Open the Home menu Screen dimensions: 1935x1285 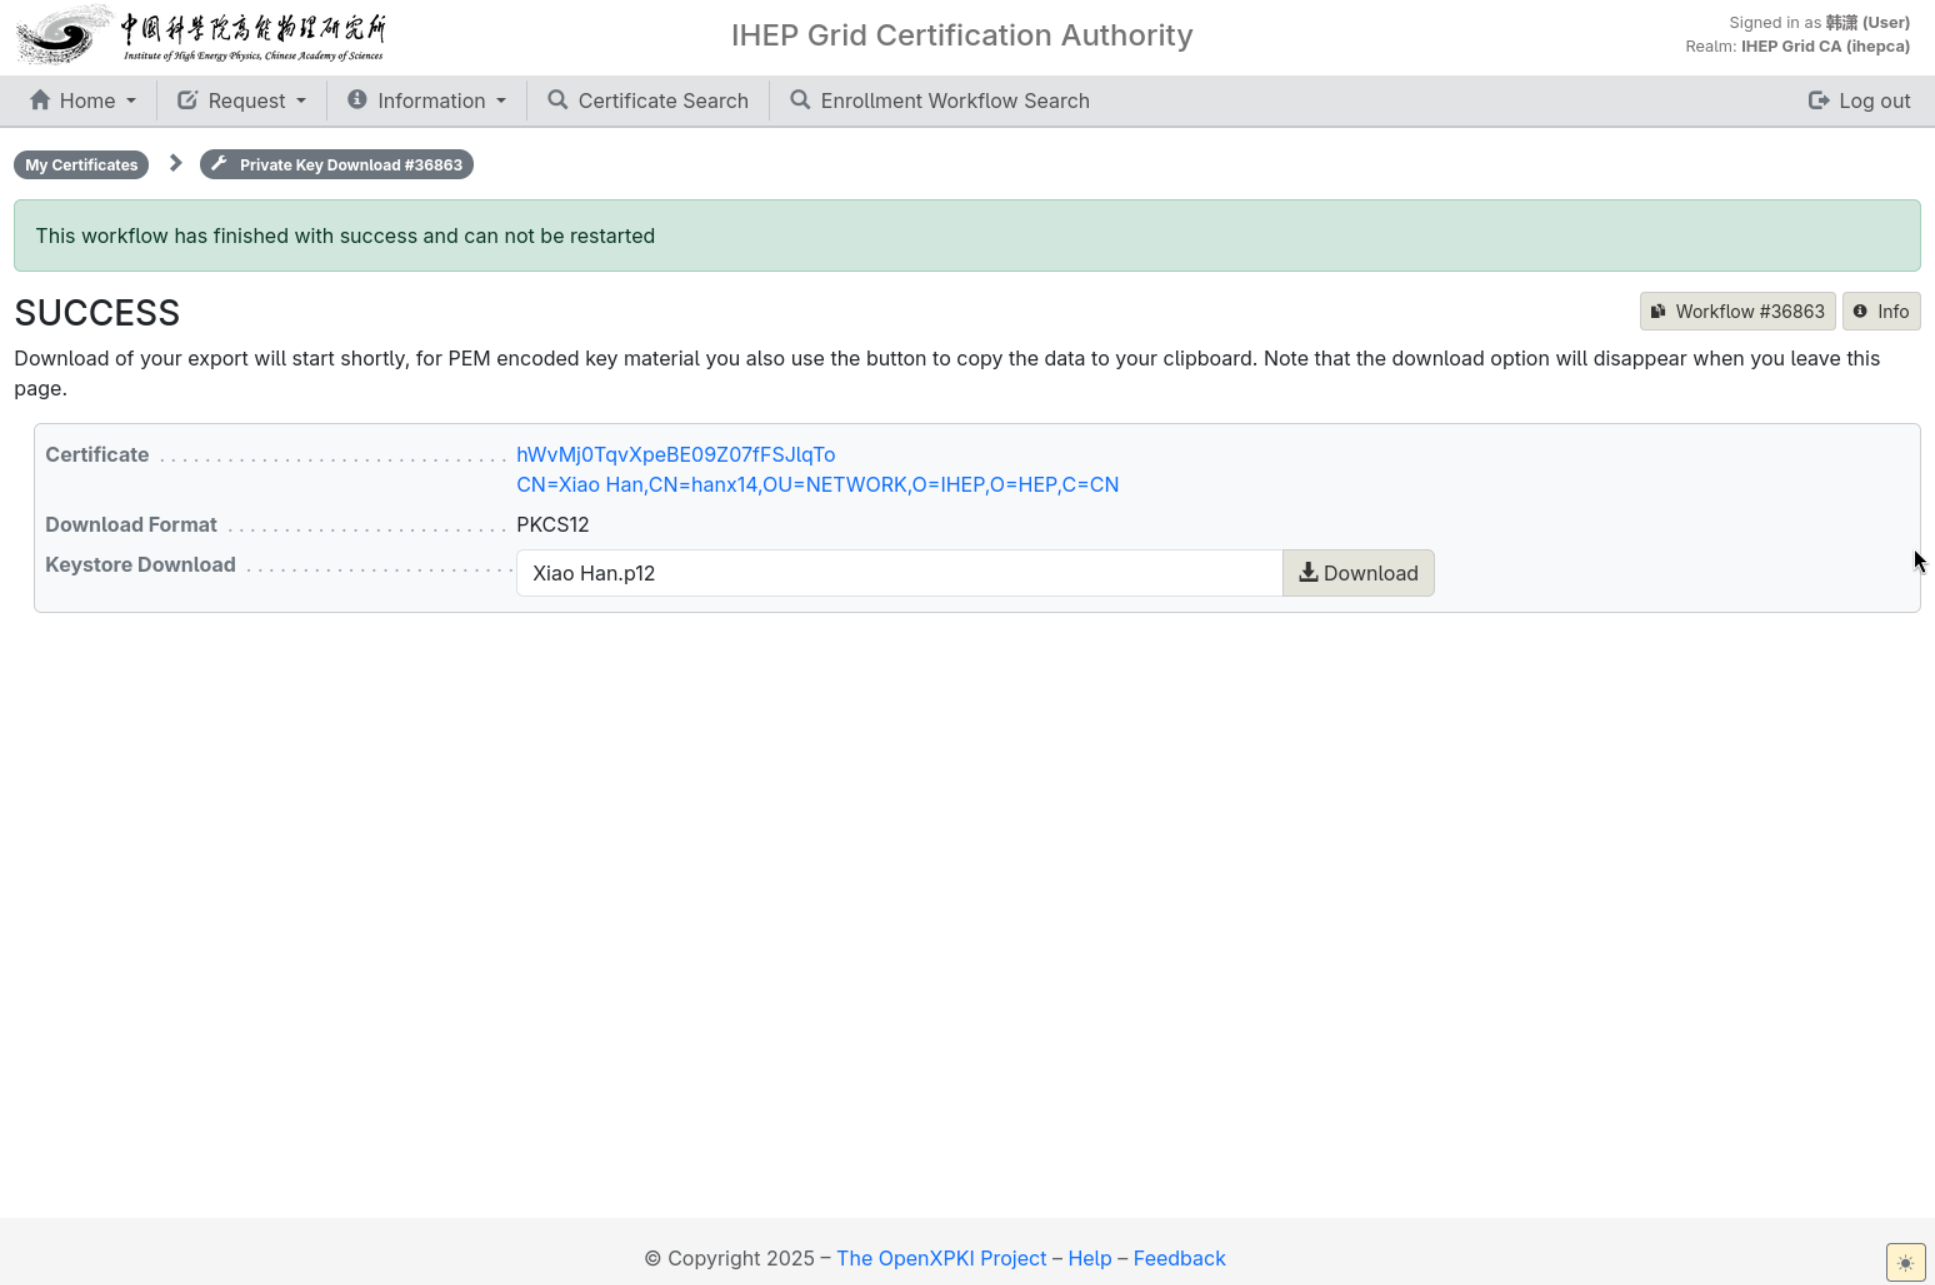click(83, 101)
